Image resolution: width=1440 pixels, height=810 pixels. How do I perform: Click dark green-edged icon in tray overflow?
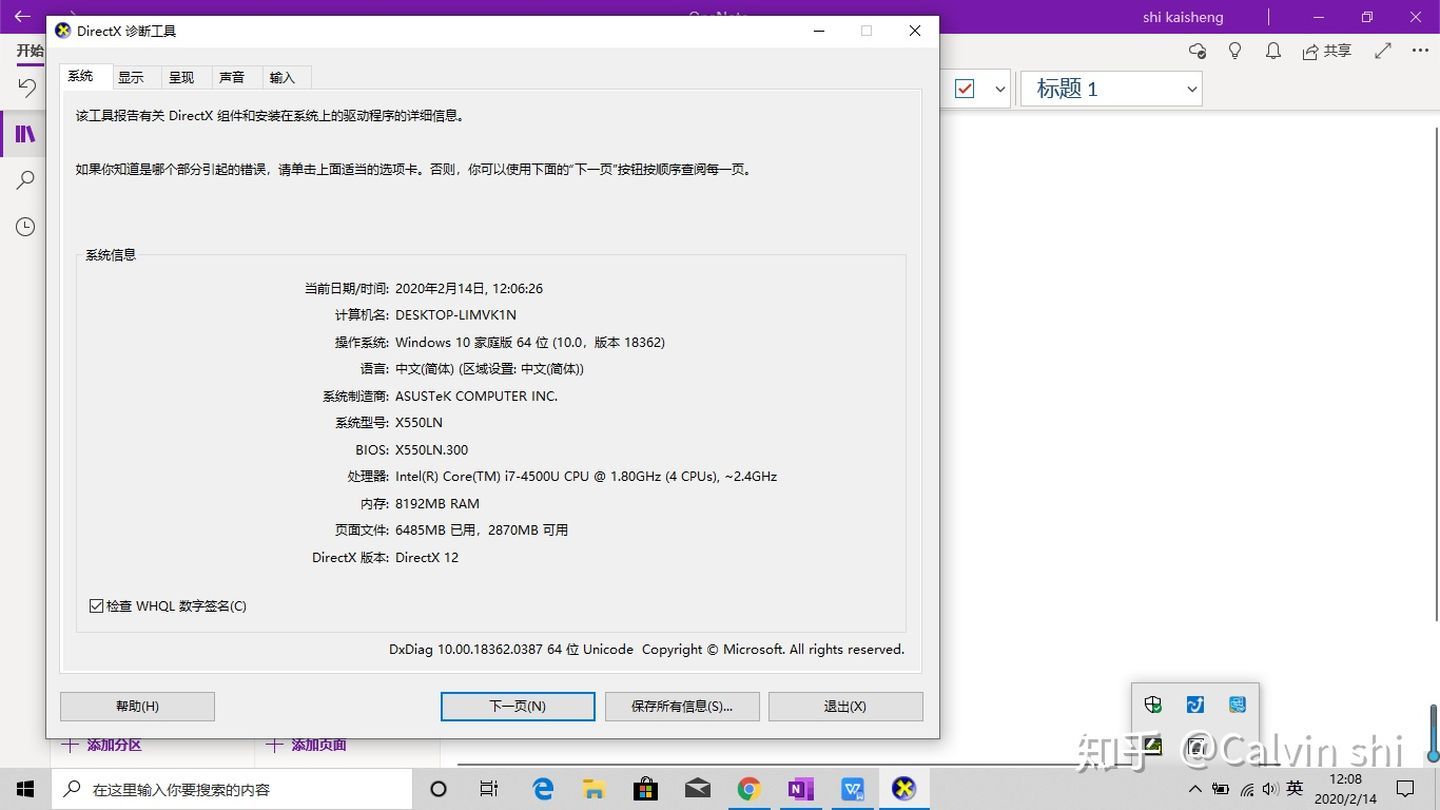[1153, 745]
